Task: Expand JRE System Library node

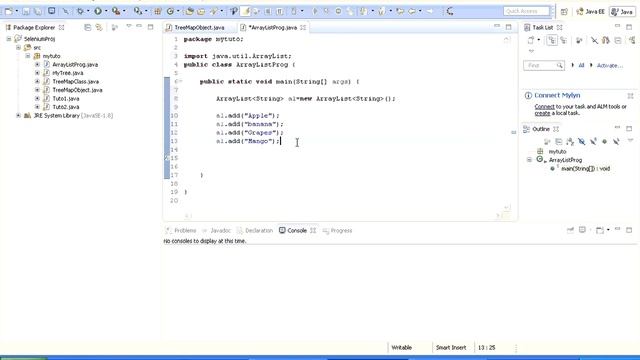Action: [x=18, y=116]
